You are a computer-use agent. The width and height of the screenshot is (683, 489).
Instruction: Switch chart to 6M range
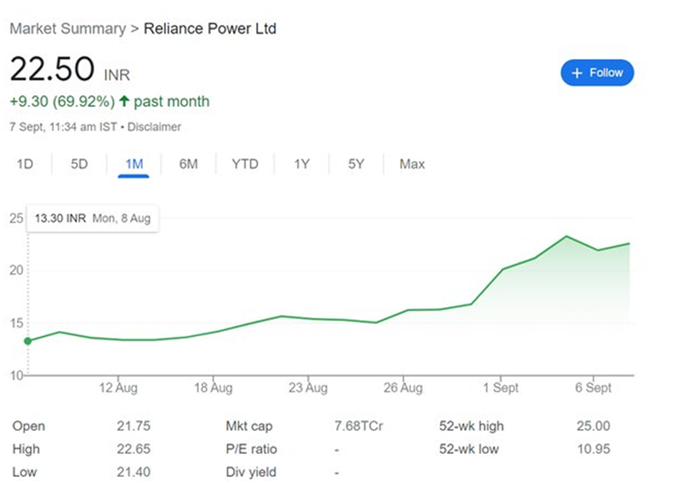pos(188,164)
